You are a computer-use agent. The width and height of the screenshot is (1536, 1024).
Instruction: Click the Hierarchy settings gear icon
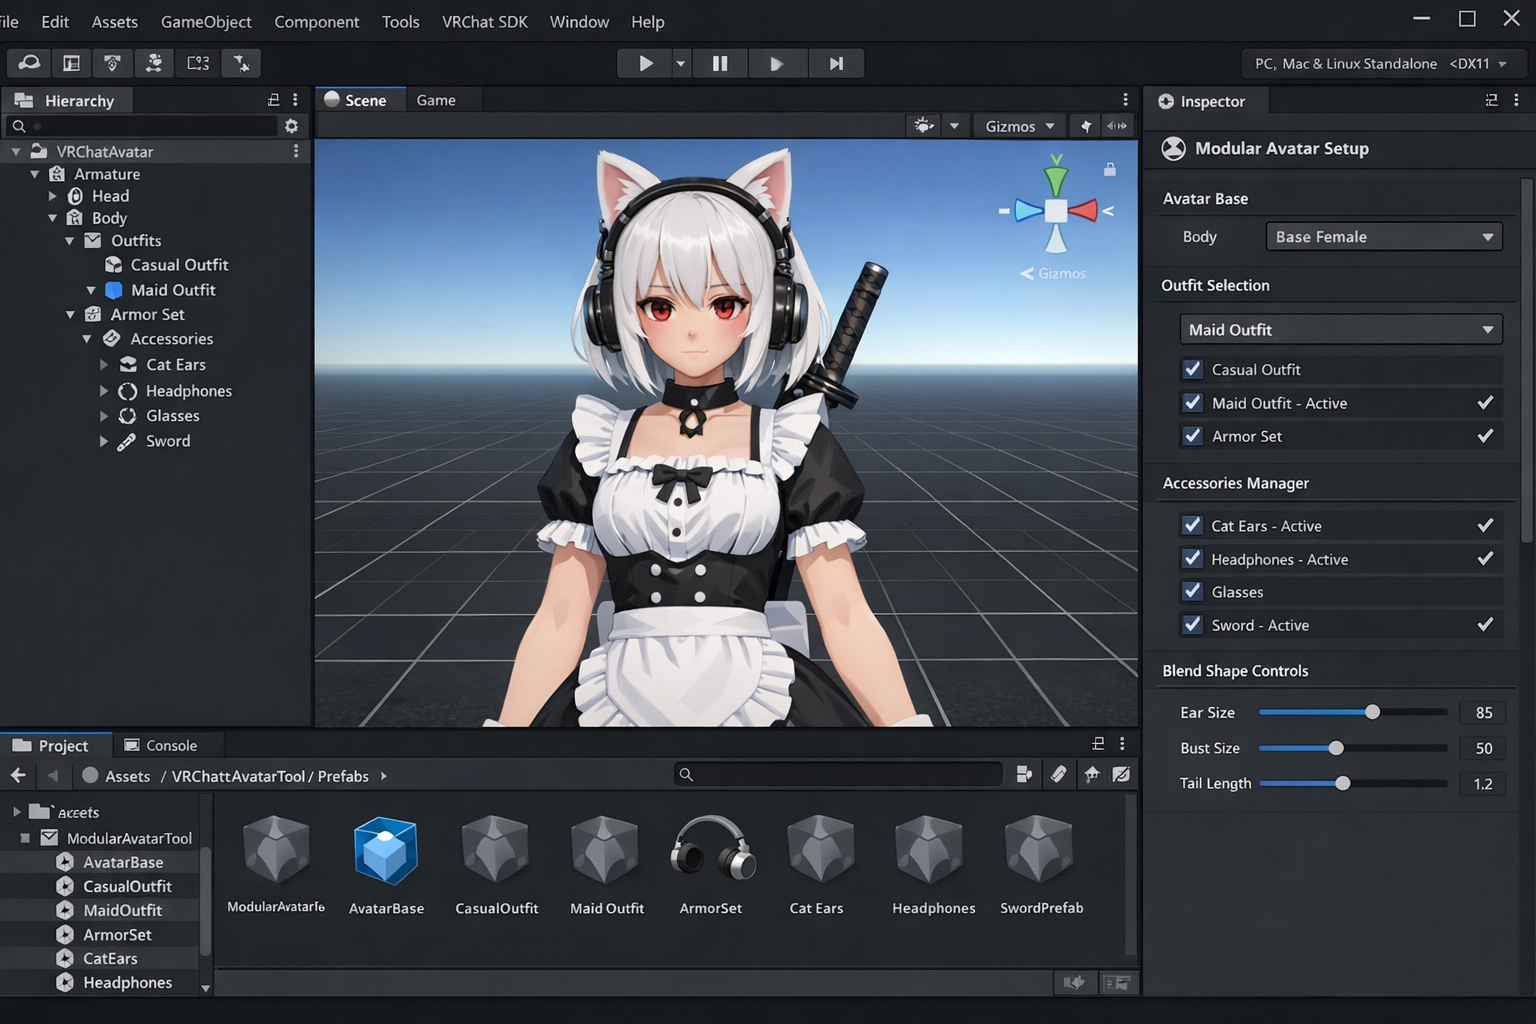point(291,126)
